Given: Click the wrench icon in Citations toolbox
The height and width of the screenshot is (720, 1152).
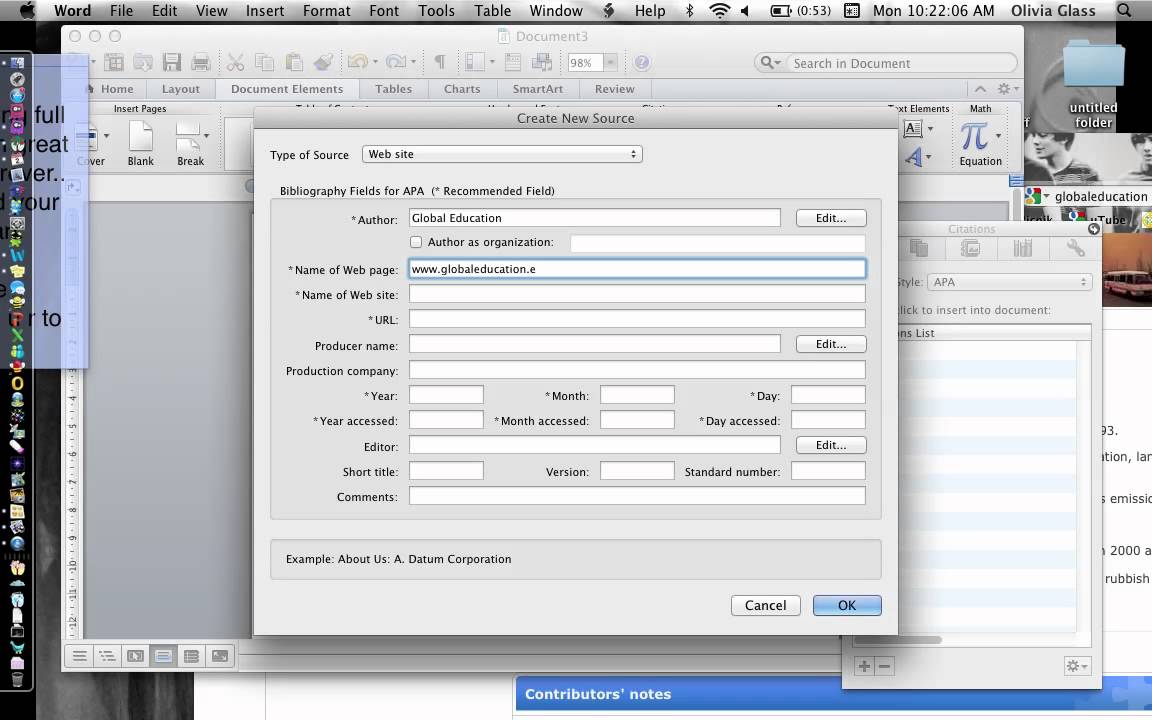Looking at the screenshot, I should tap(1076, 248).
